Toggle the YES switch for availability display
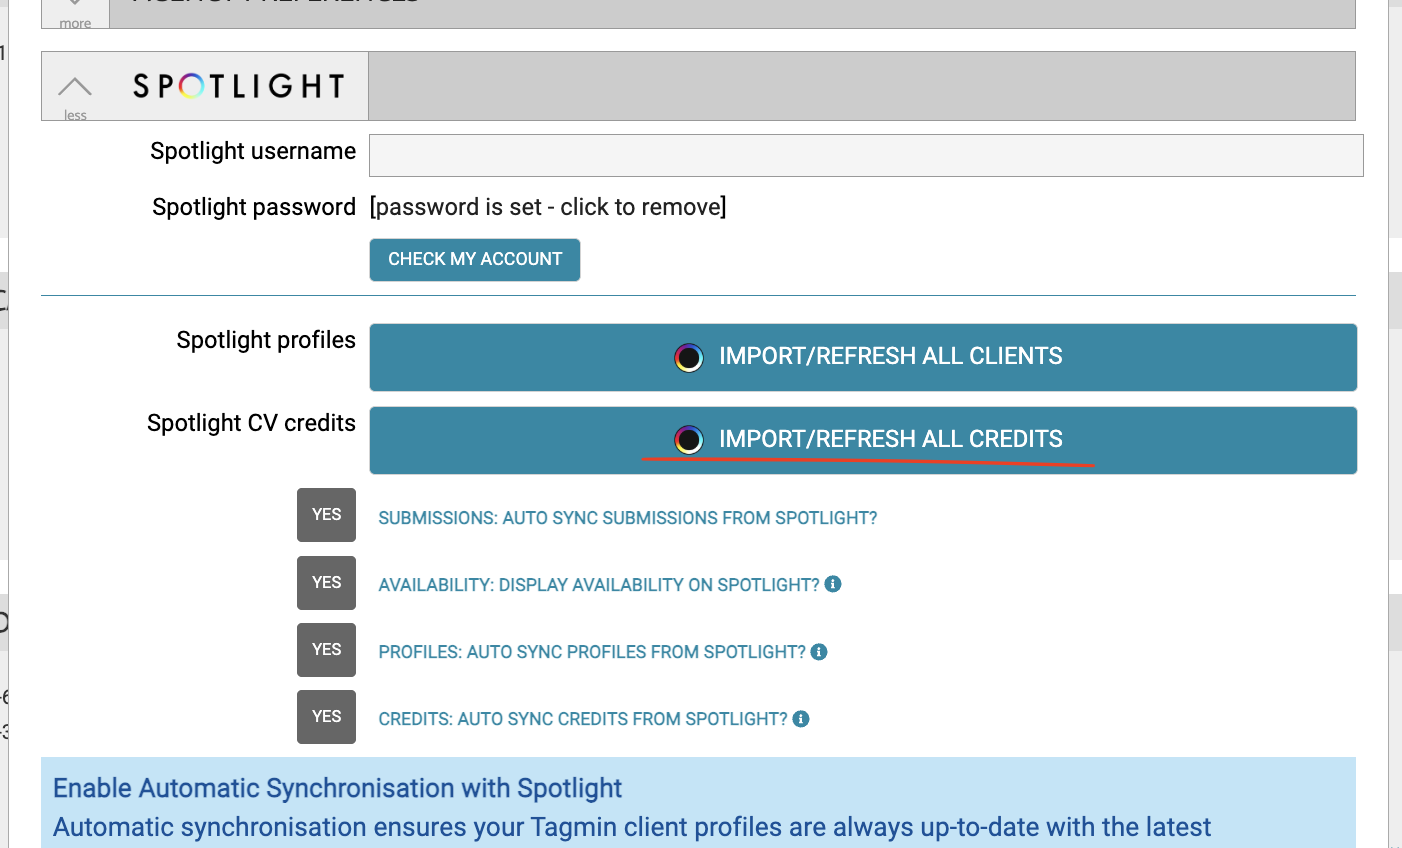 point(326,583)
